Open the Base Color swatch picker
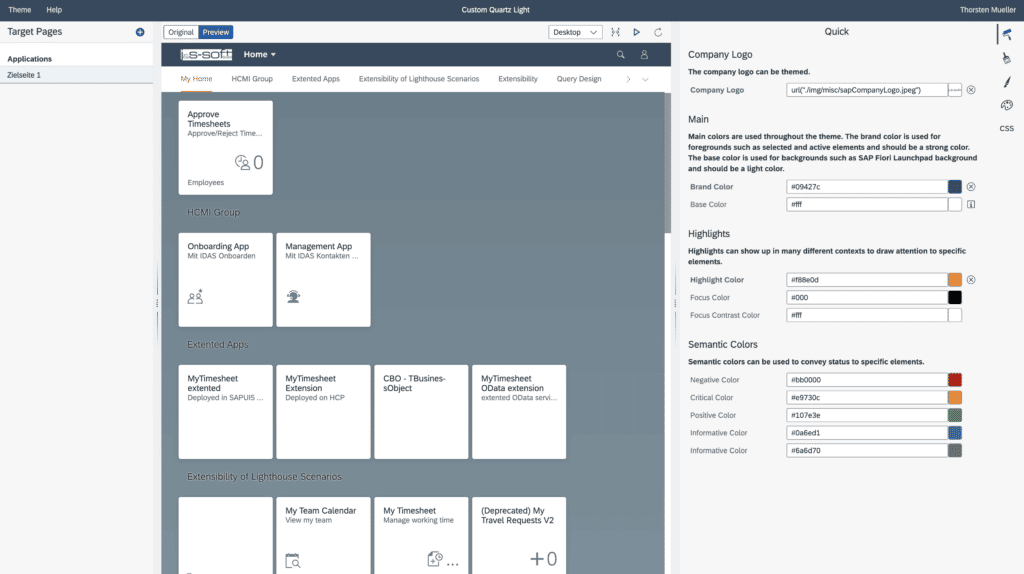Screen dimensions: 1024x574 click(x=955, y=204)
